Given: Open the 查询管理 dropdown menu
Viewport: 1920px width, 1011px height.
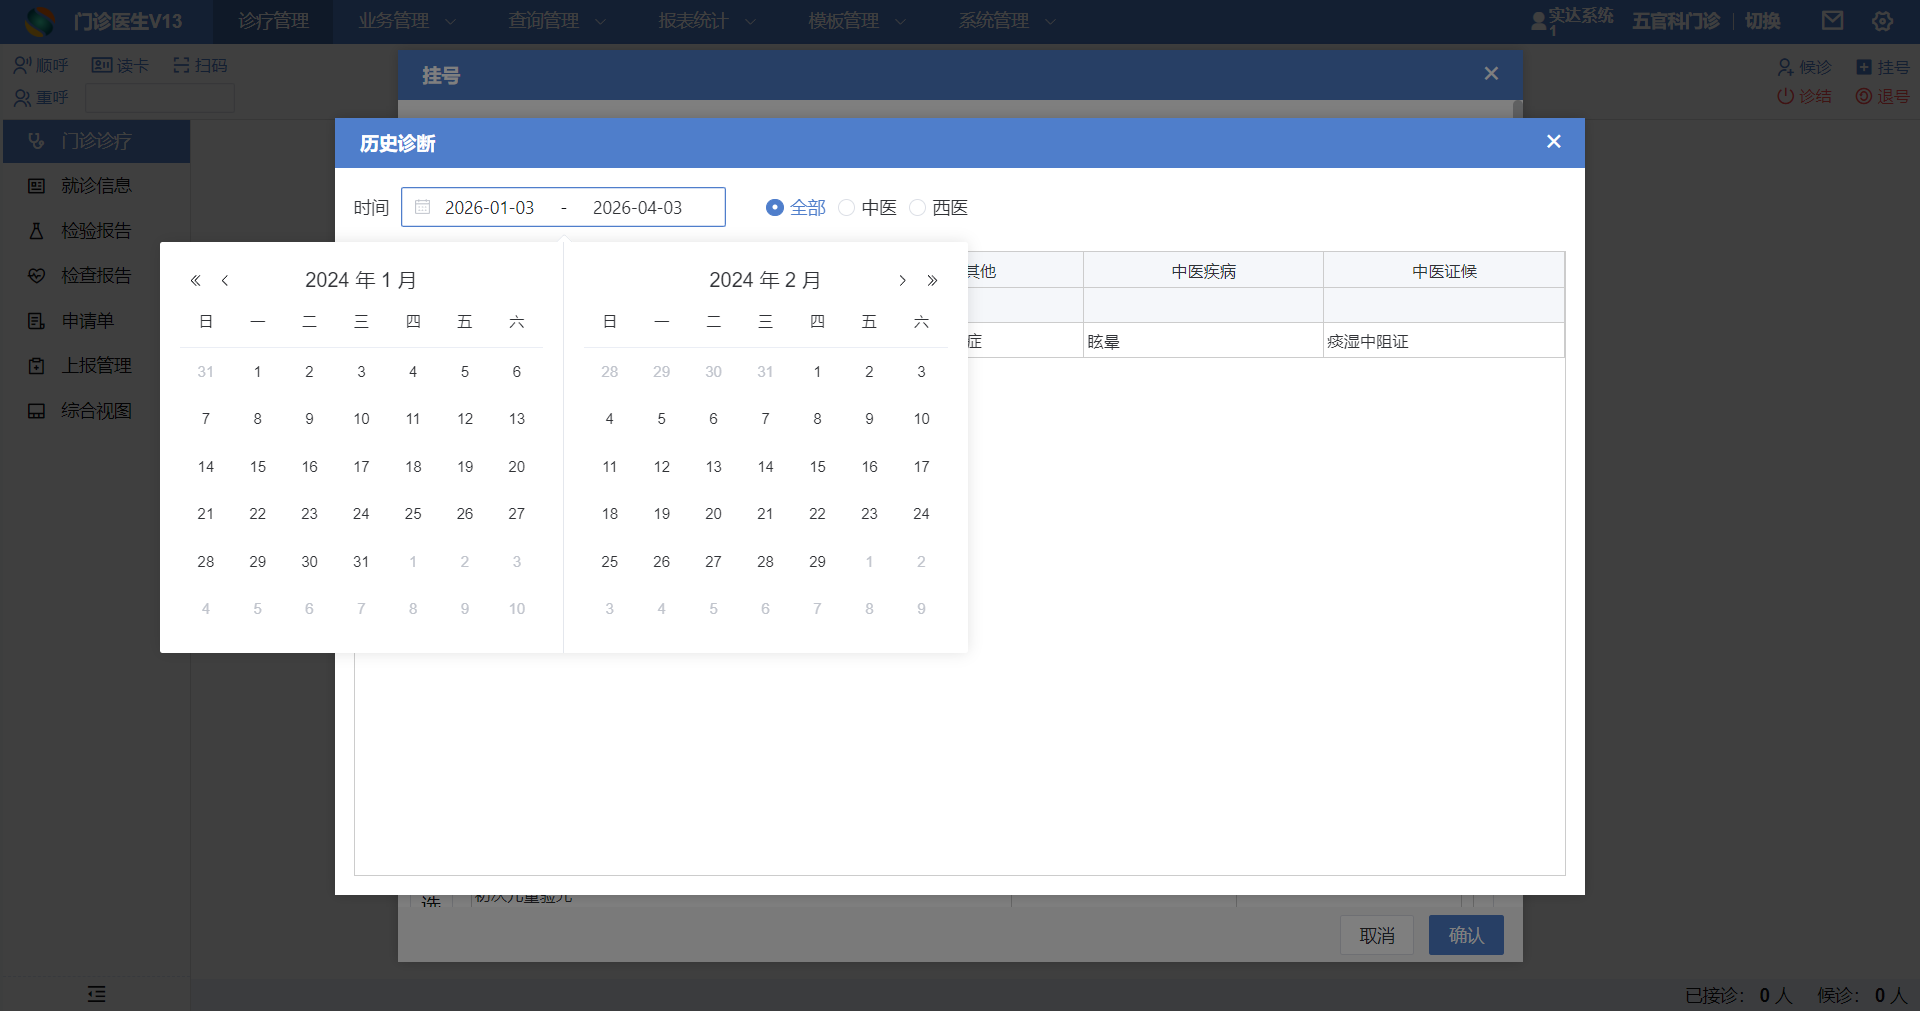Looking at the screenshot, I should click(556, 21).
